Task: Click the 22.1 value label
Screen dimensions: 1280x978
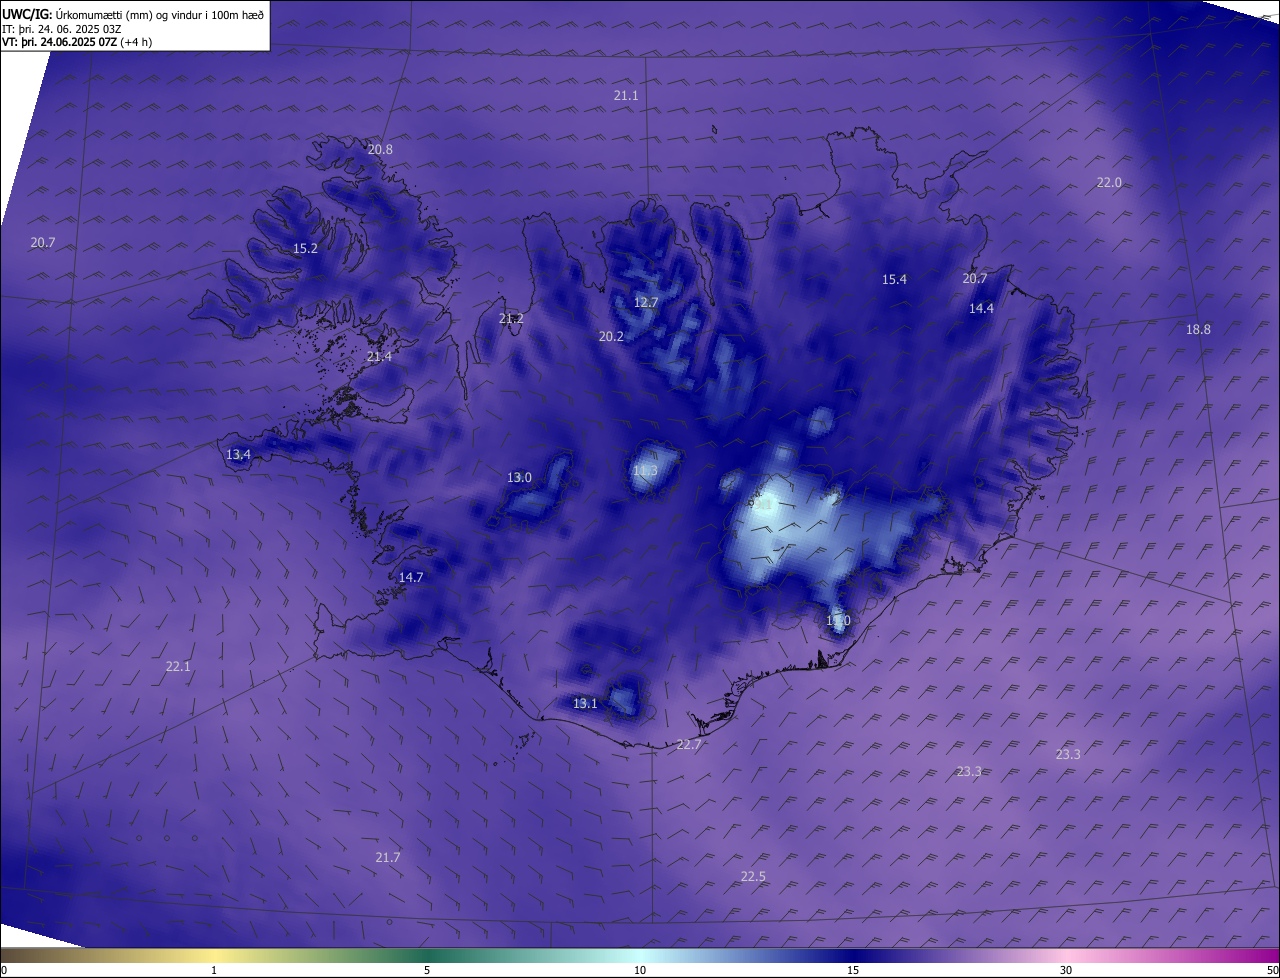Action: click(x=178, y=666)
